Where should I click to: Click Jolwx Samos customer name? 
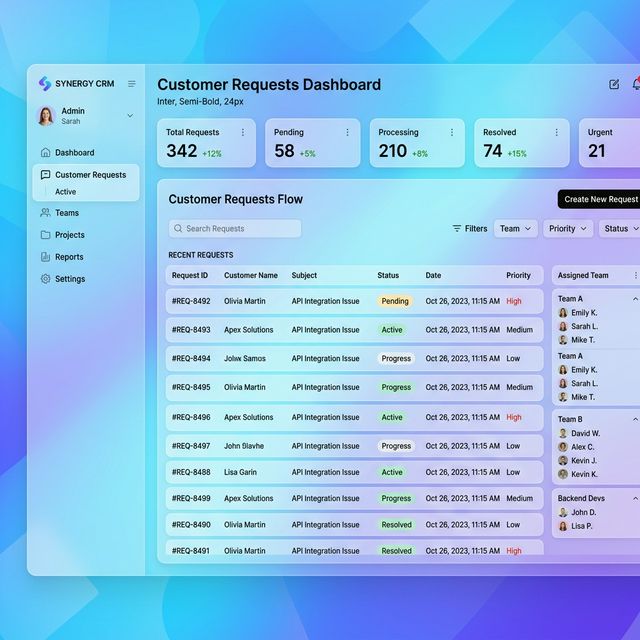click(244, 358)
